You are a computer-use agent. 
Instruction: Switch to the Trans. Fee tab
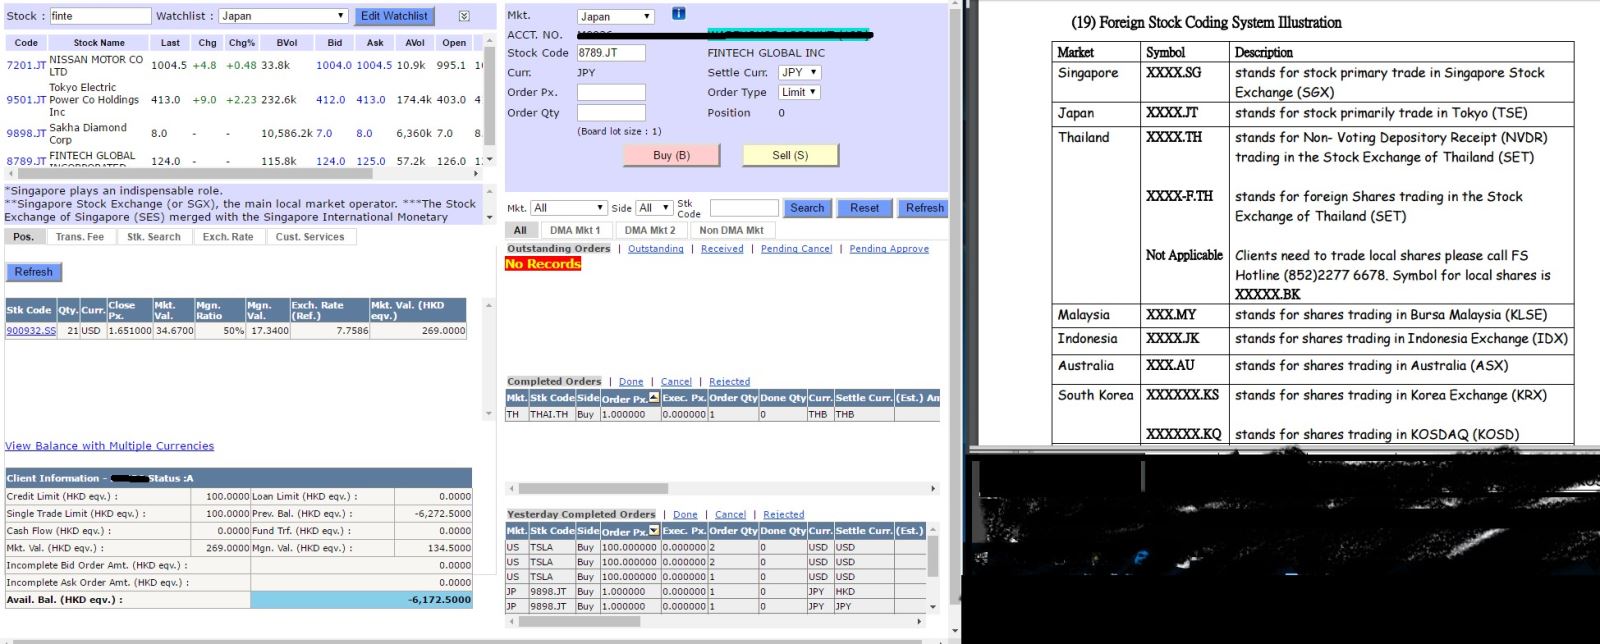[x=80, y=237]
